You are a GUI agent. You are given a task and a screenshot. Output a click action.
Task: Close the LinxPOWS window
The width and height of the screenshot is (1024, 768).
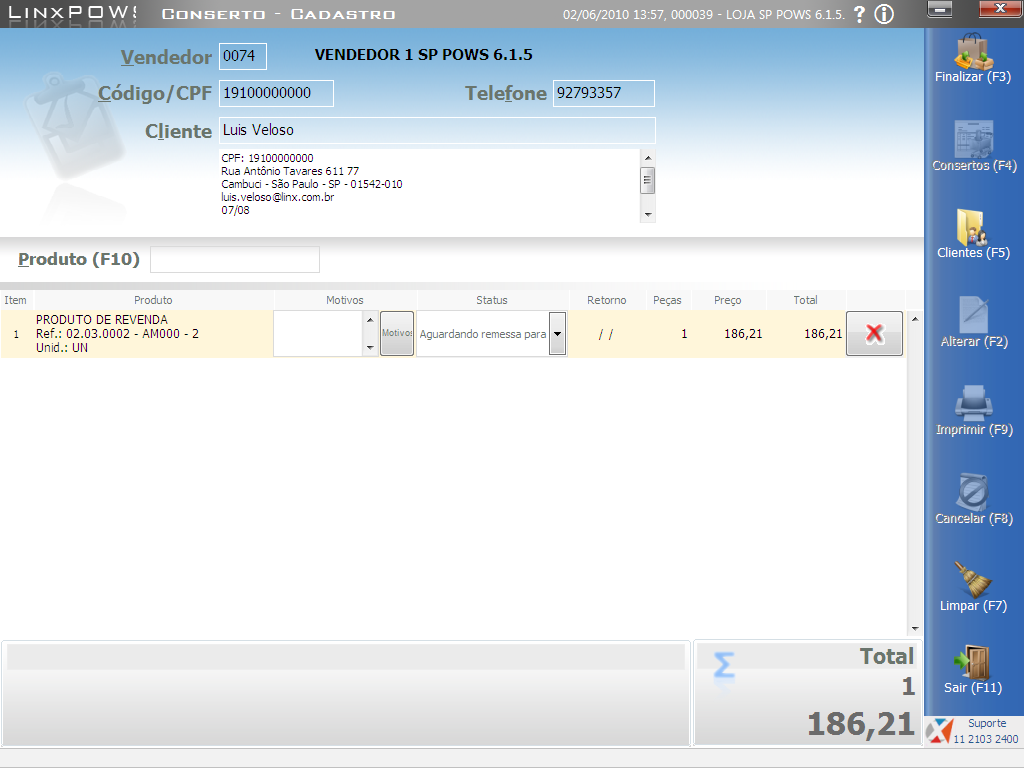(1000, 9)
